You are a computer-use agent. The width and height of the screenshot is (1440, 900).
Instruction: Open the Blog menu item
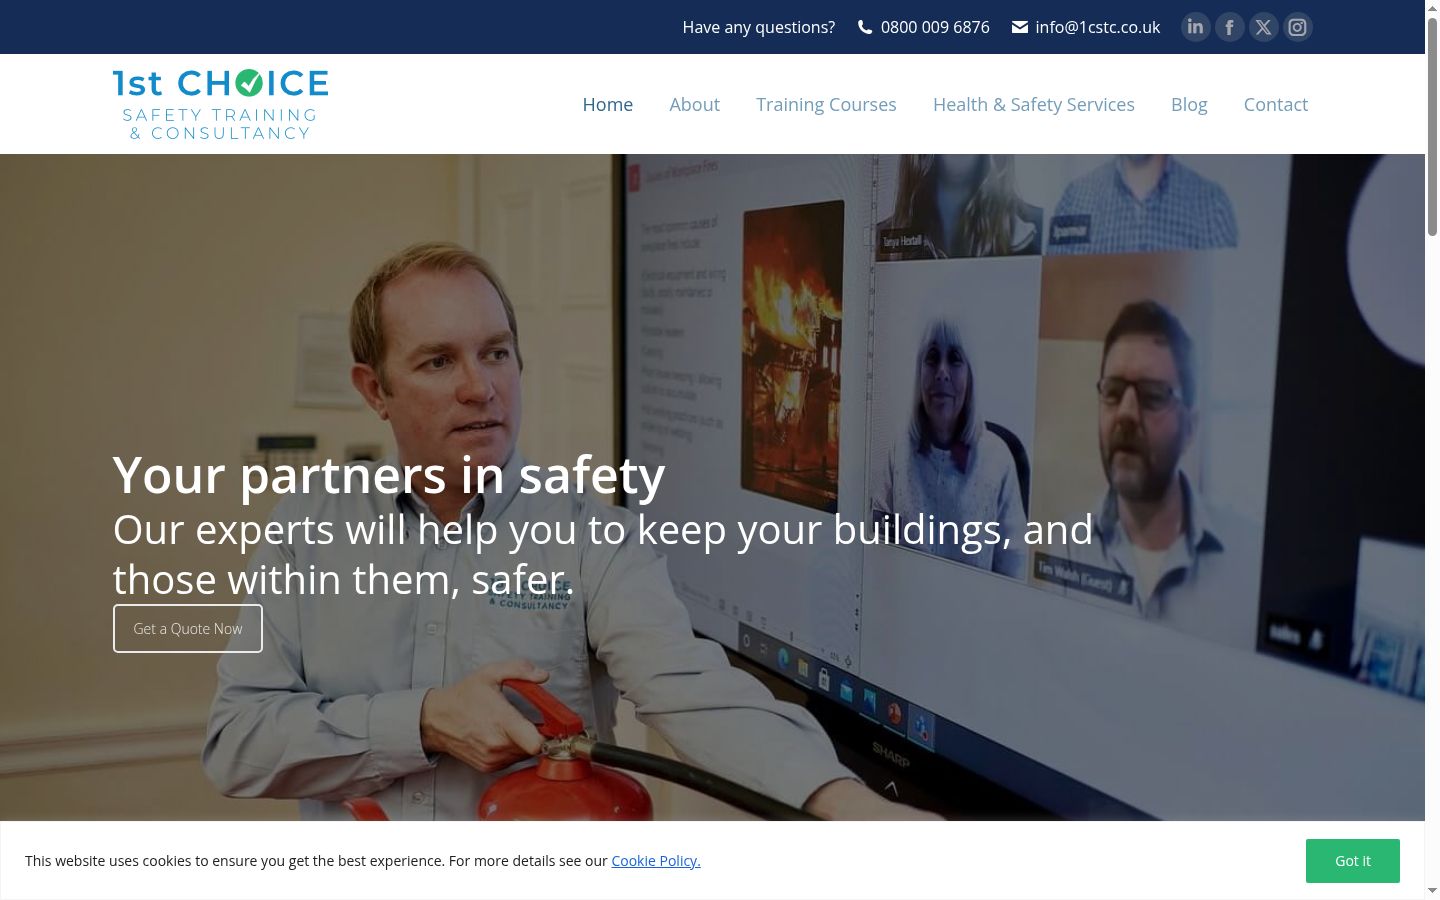[x=1189, y=104]
